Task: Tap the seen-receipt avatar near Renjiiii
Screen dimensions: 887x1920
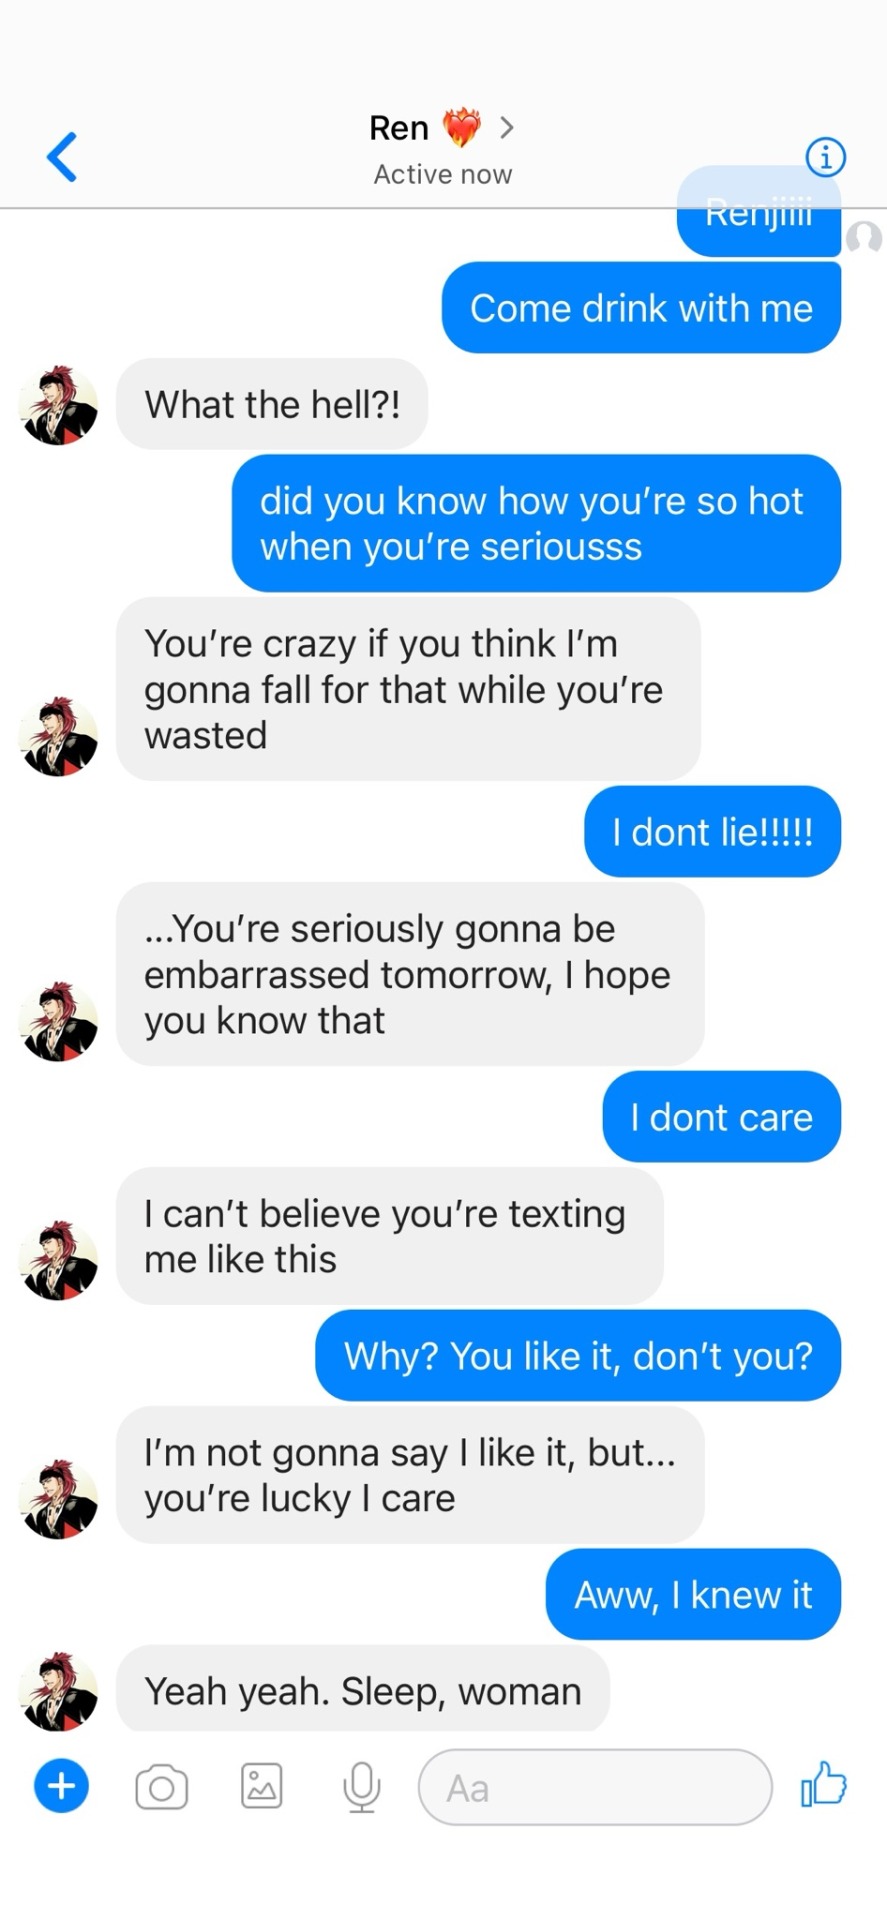Action: coord(864,238)
